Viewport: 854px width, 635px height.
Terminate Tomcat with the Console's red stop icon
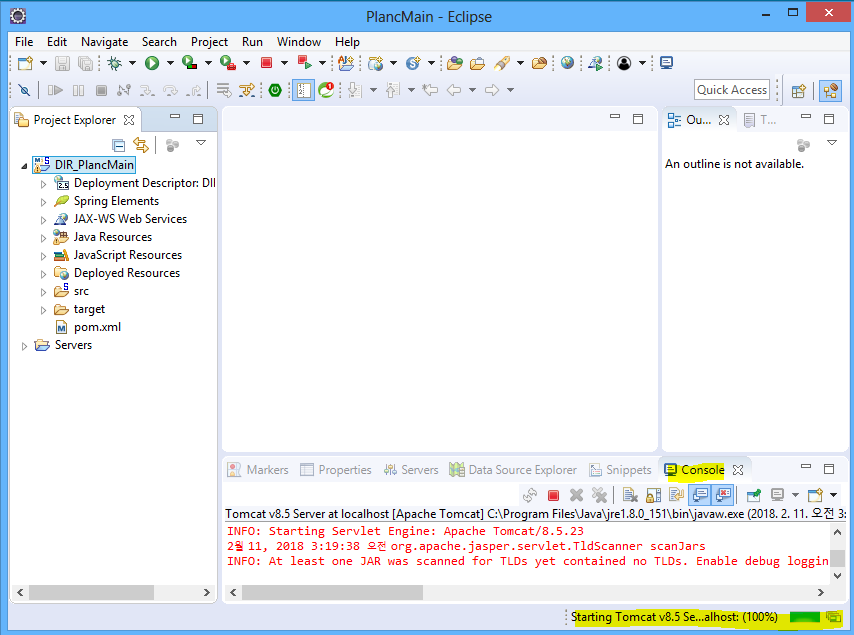[553, 494]
